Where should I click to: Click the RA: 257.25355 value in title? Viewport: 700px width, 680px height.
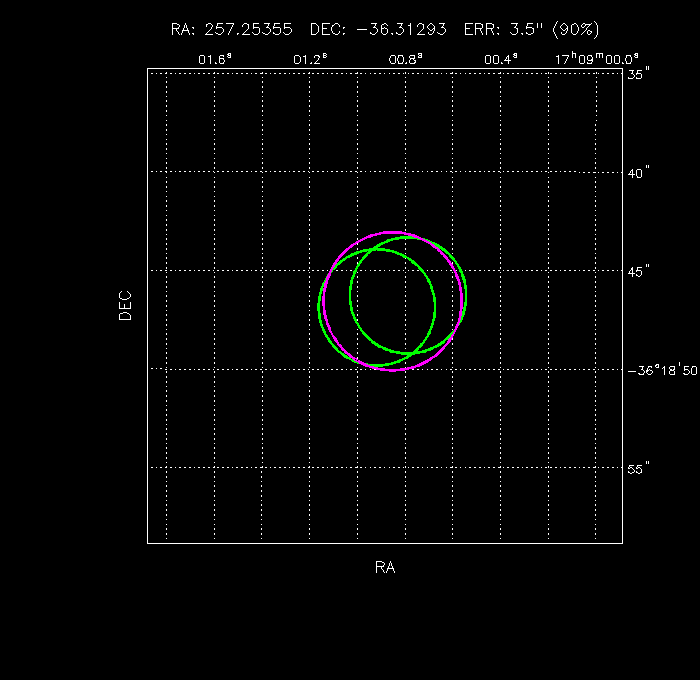click(232, 30)
